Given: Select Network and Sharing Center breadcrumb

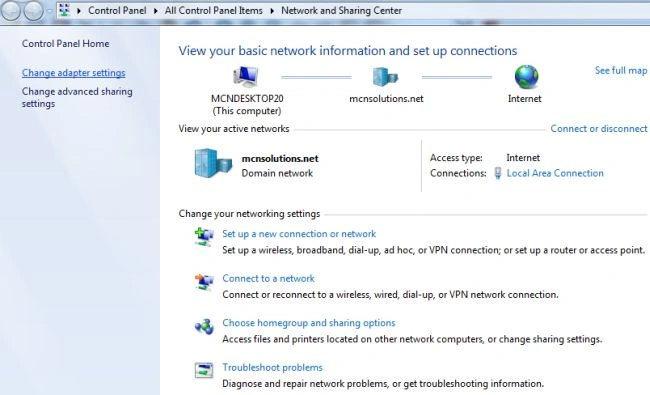Looking at the screenshot, I should pyautogui.click(x=341, y=10).
